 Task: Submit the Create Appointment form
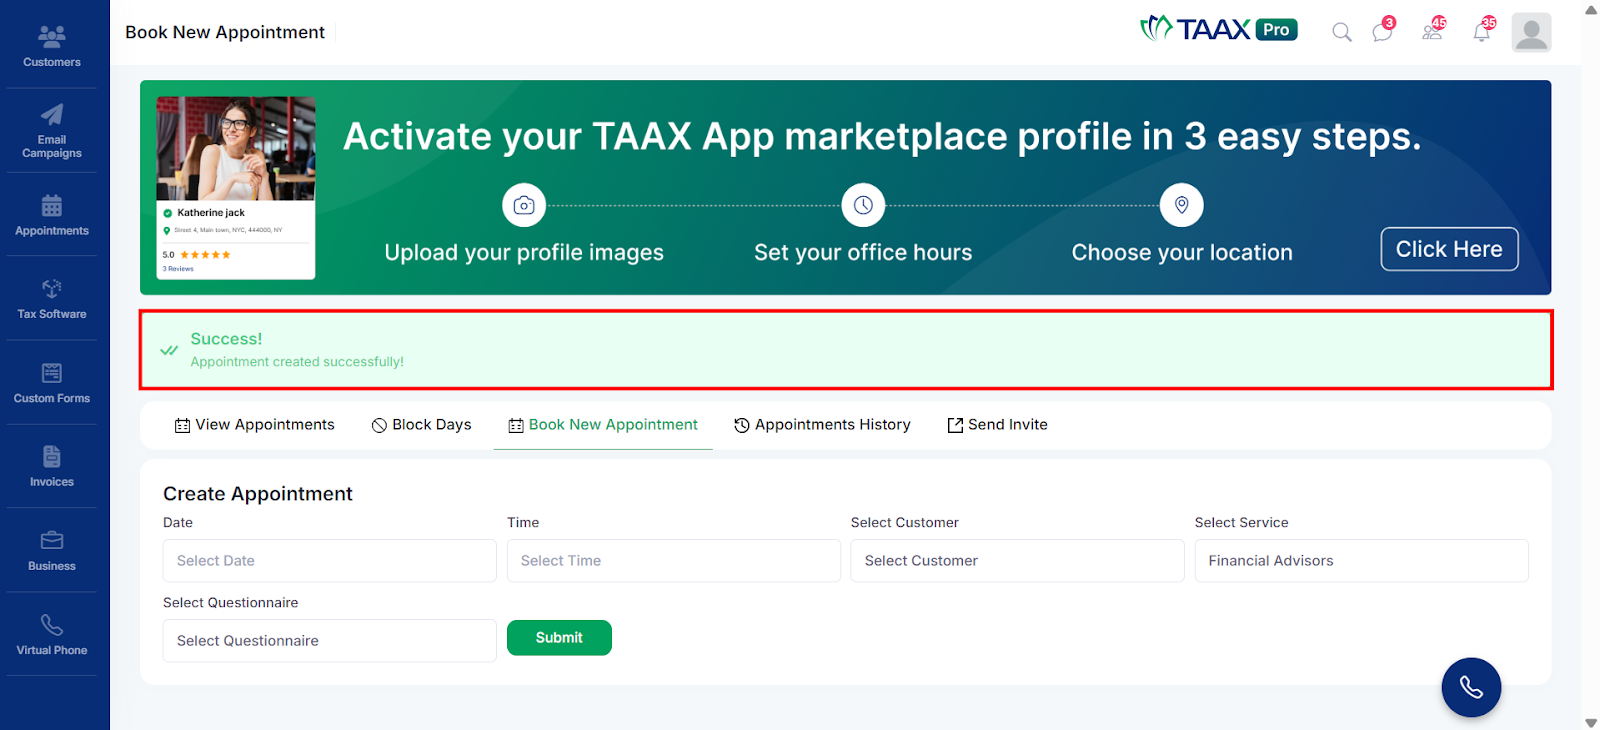pos(559,638)
